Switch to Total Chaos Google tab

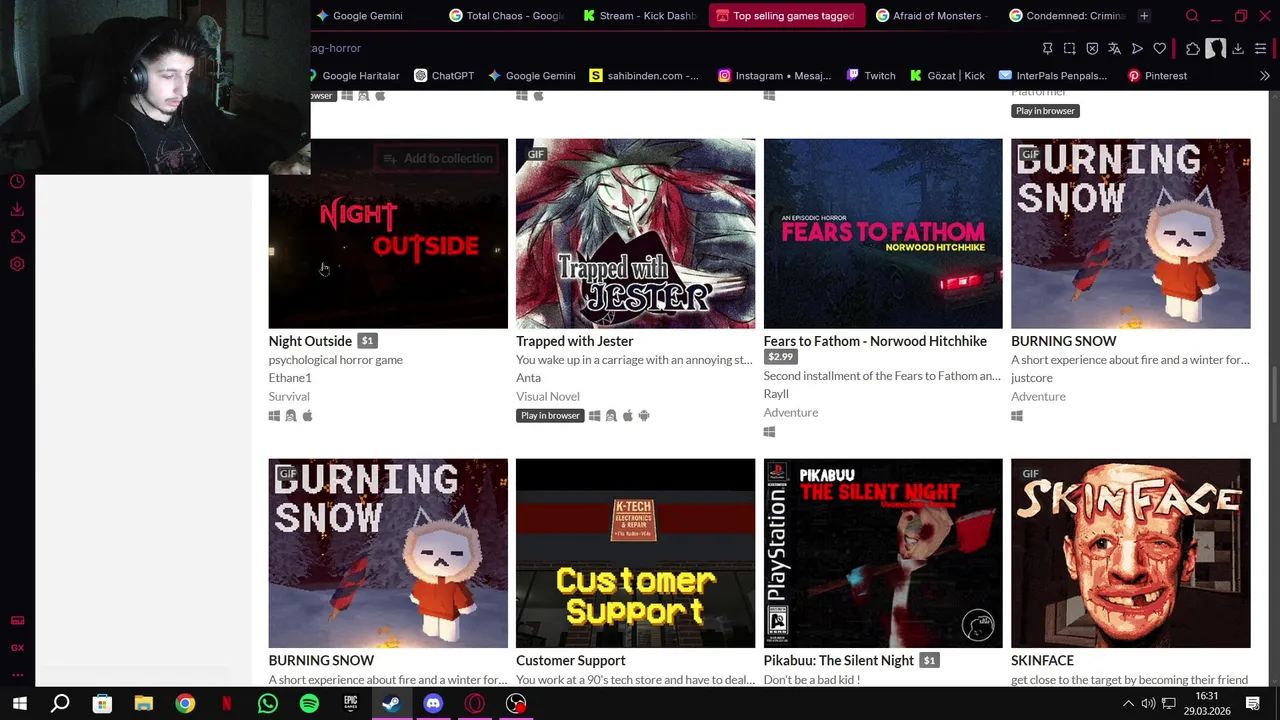pyautogui.click(x=507, y=16)
